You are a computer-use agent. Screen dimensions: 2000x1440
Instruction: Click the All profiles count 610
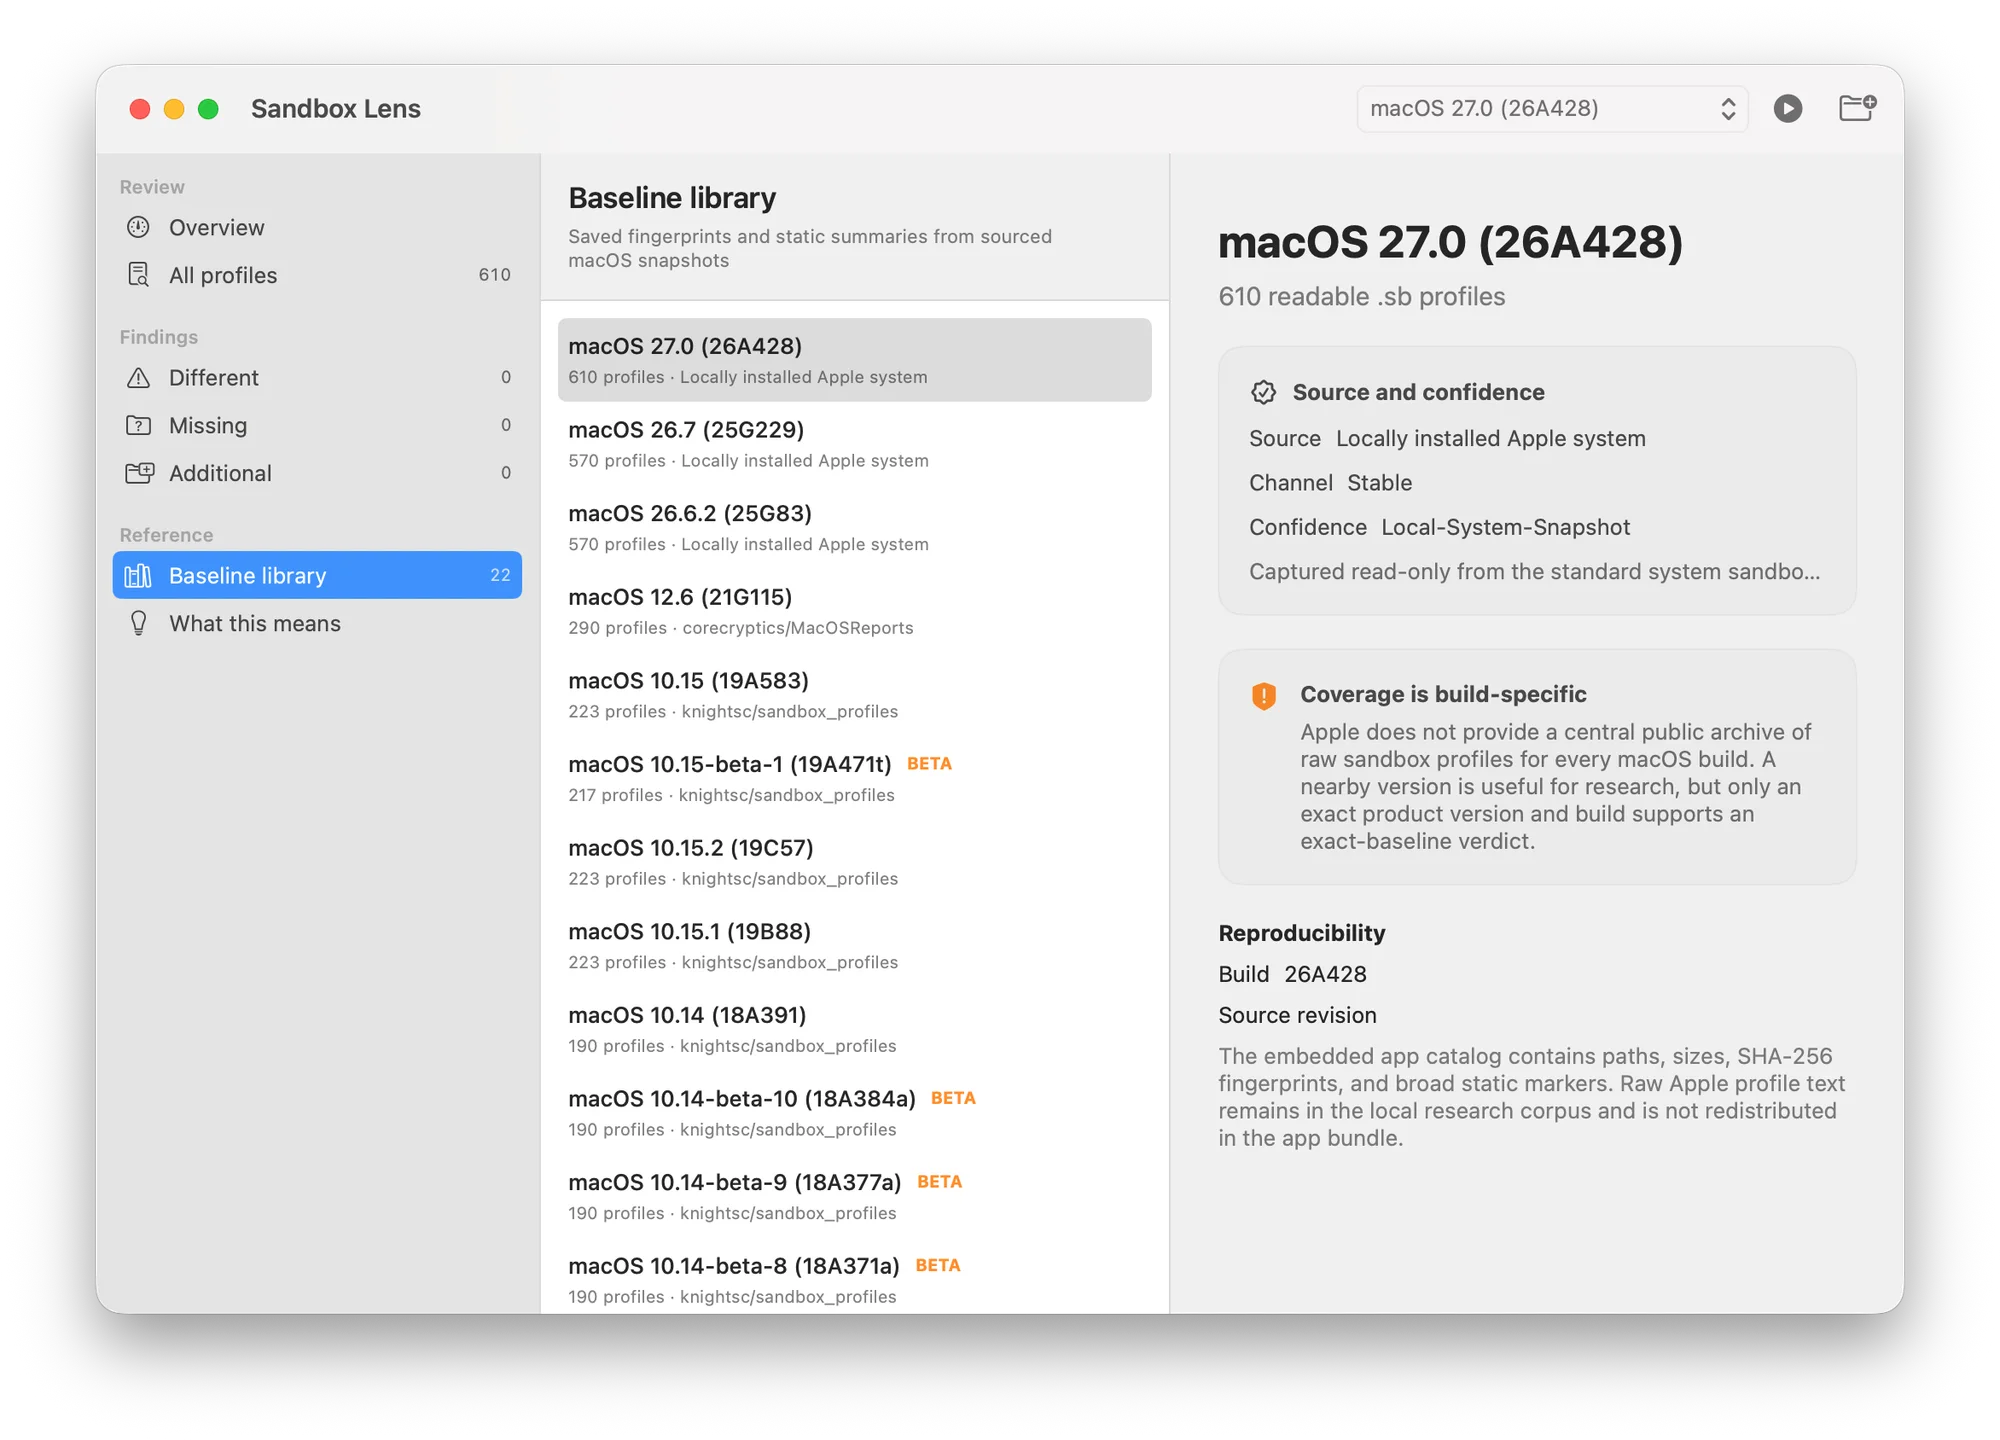coord(494,275)
